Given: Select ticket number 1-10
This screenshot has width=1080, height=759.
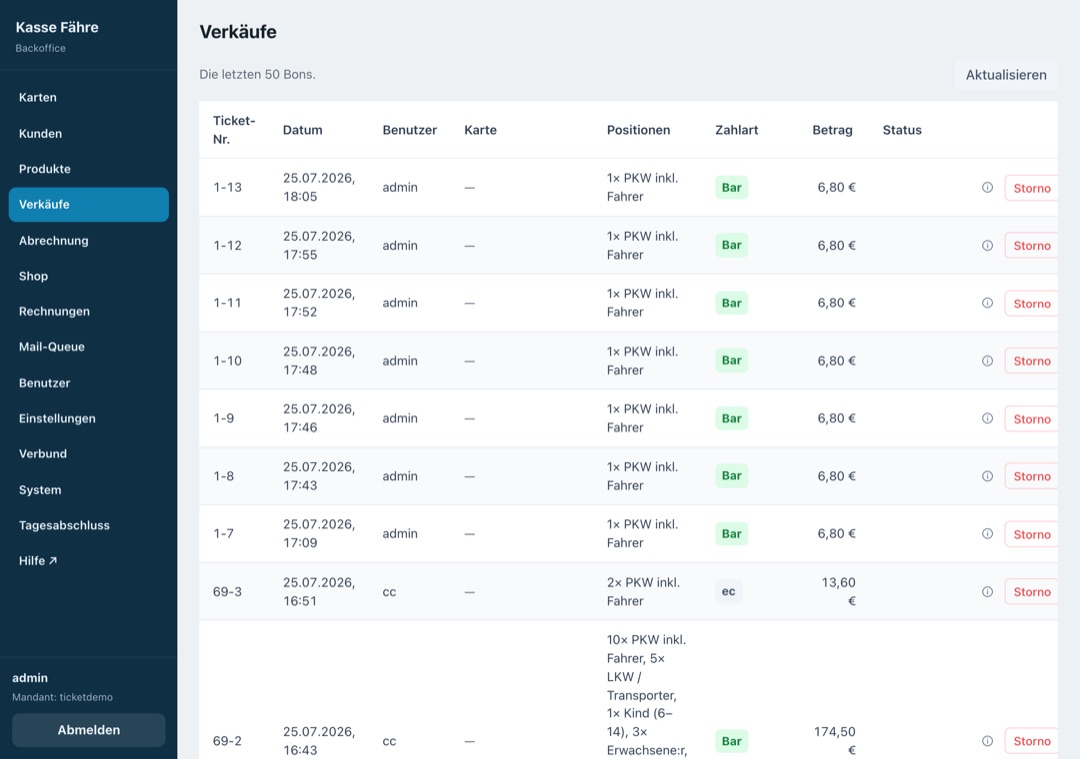Looking at the screenshot, I should pos(227,361).
